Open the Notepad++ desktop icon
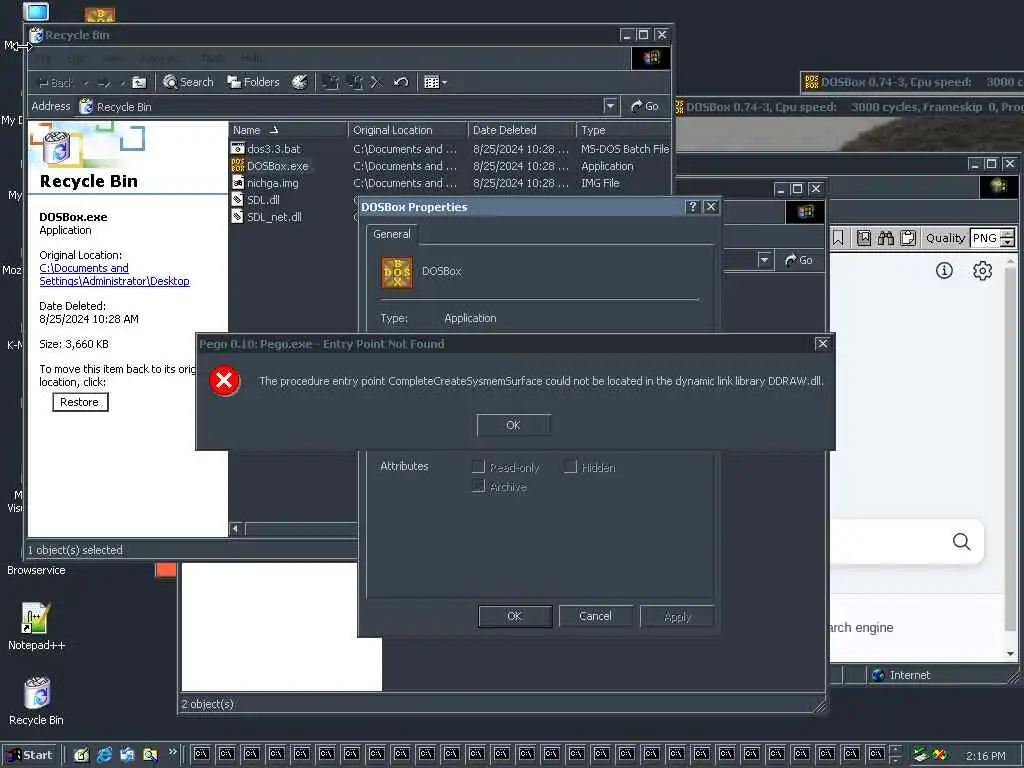The height and width of the screenshot is (768, 1024). pyautogui.click(x=36, y=626)
